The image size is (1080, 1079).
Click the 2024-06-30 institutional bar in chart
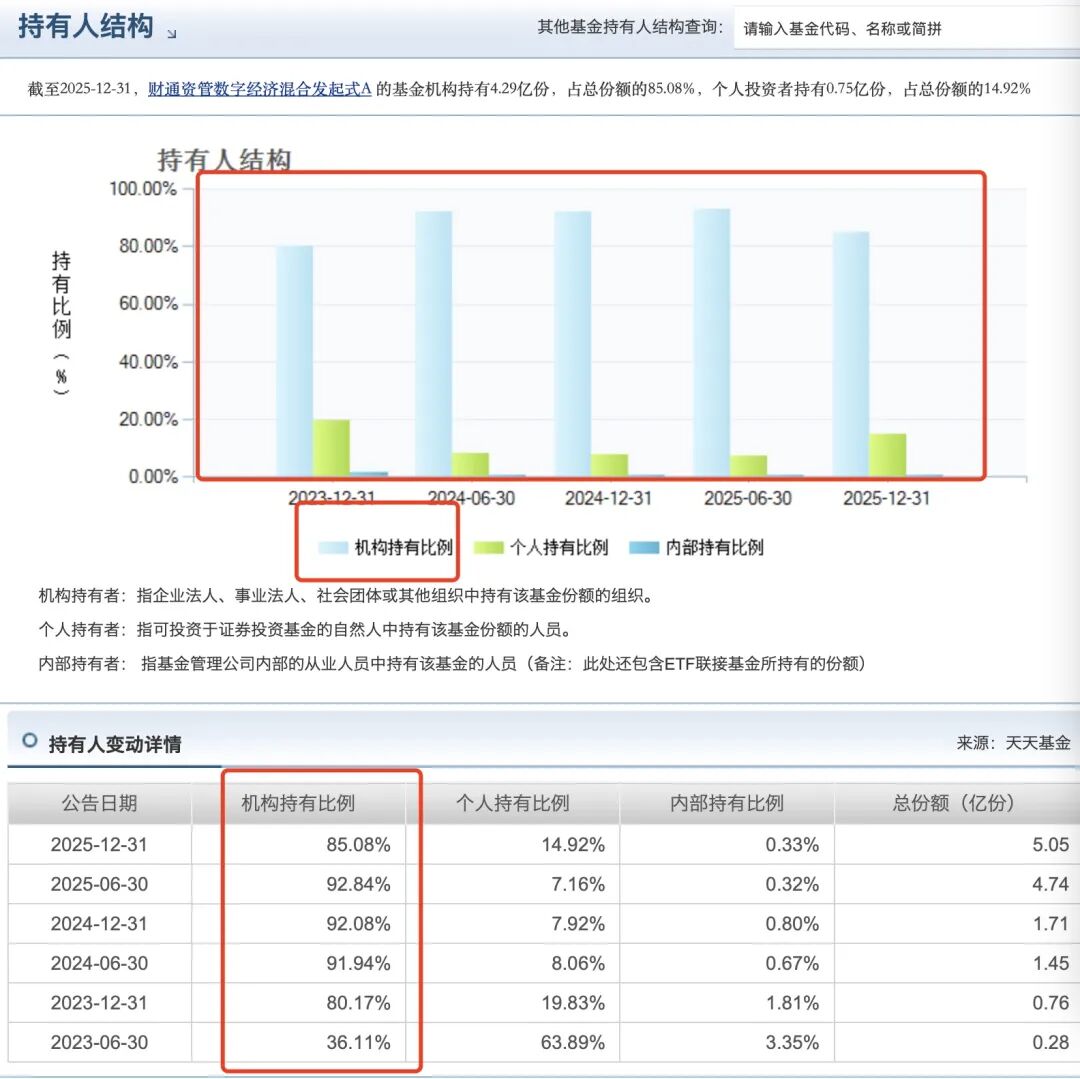click(433, 344)
